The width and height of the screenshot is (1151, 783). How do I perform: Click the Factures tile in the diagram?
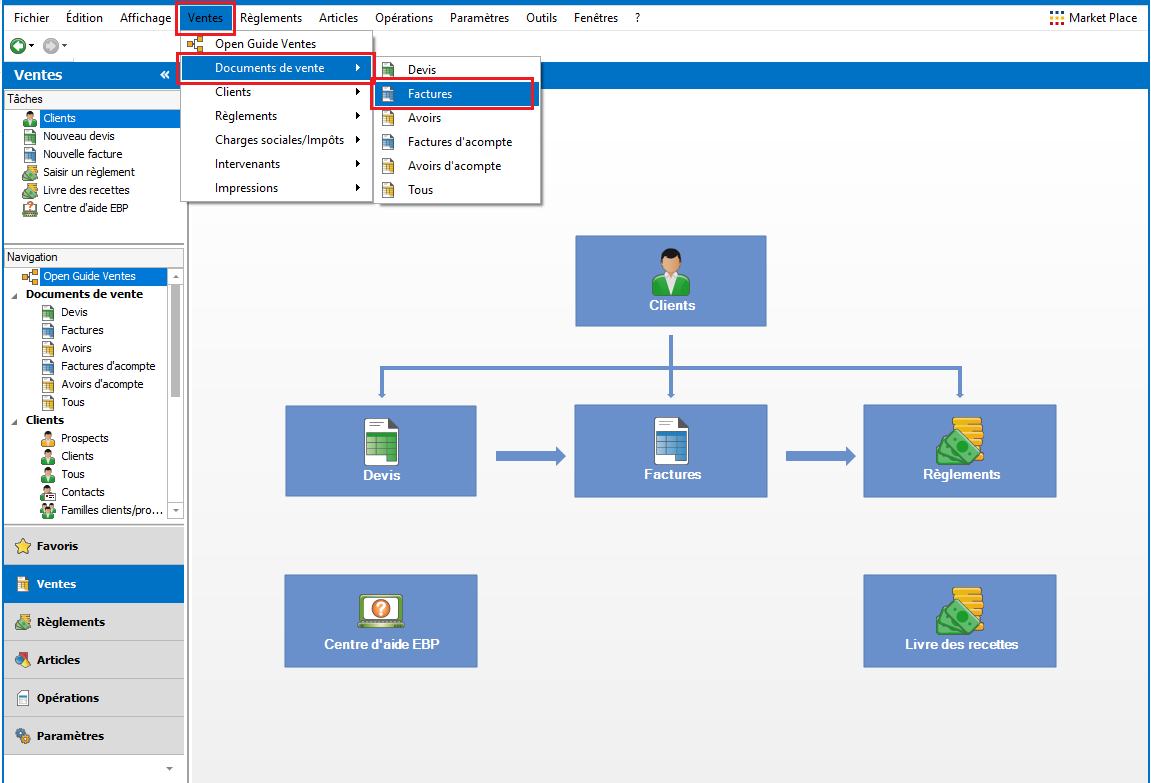coord(671,451)
